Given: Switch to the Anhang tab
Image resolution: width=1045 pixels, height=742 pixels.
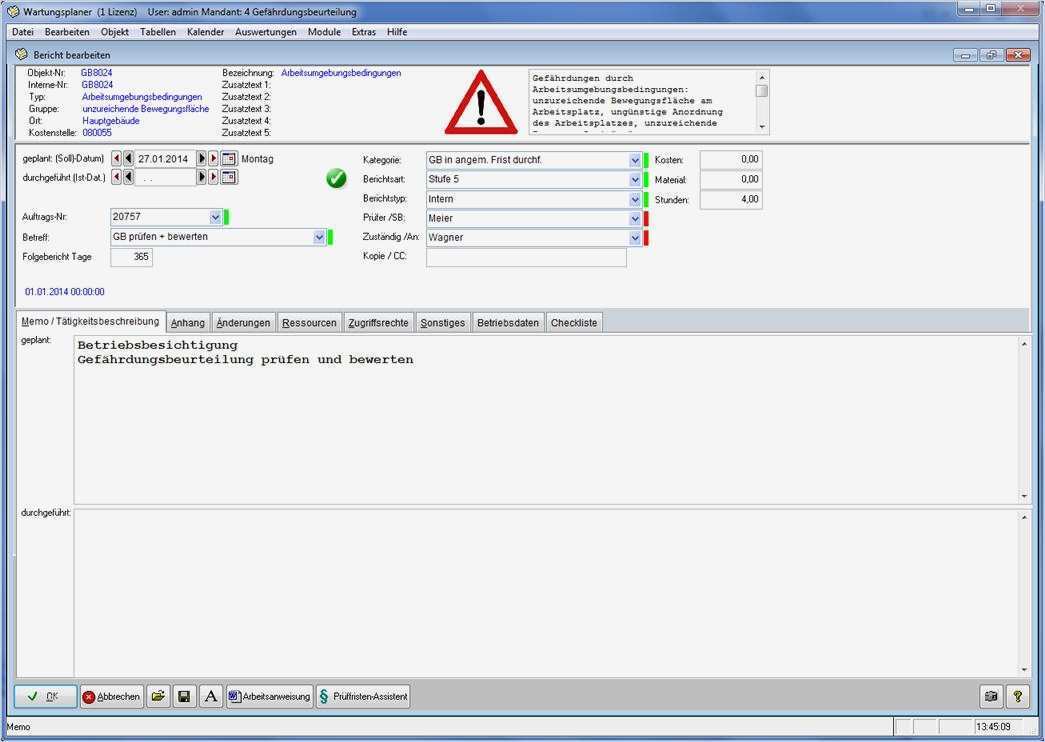Looking at the screenshot, I should pyautogui.click(x=188, y=323).
